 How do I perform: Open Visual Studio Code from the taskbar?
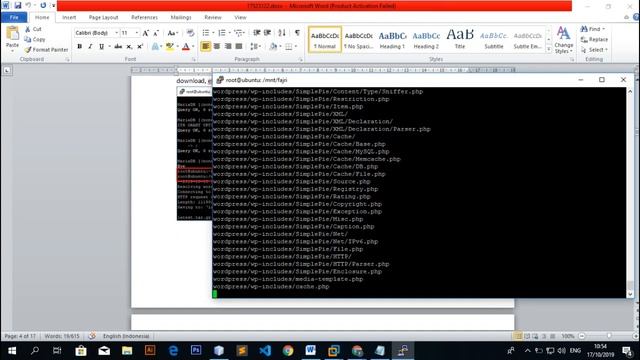(x=265, y=350)
